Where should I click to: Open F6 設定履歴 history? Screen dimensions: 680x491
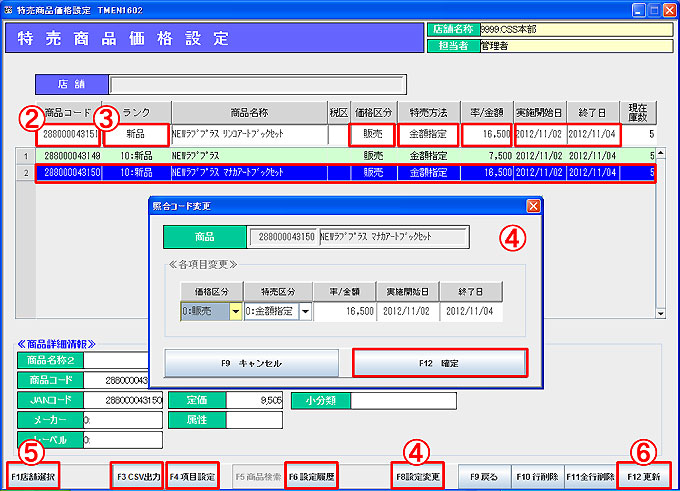311,476
